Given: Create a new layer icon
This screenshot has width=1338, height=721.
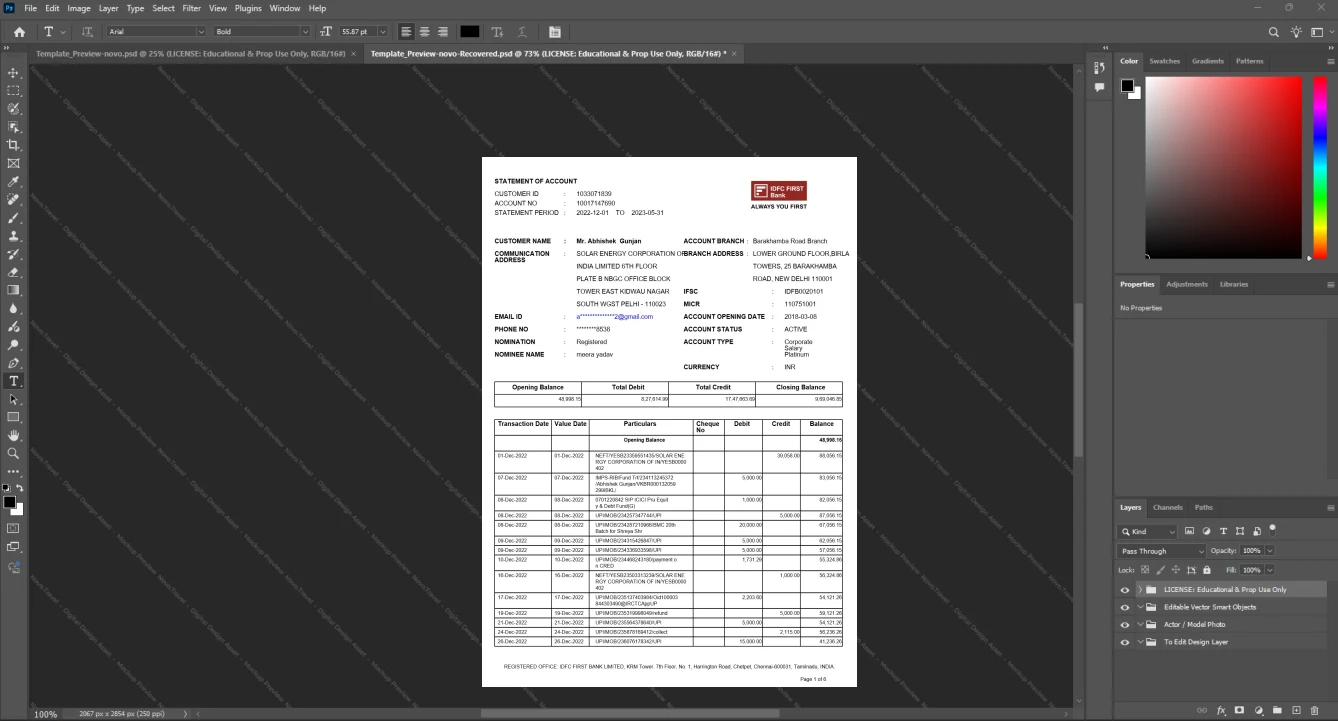Looking at the screenshot, I should click(x=1296, y=710).
